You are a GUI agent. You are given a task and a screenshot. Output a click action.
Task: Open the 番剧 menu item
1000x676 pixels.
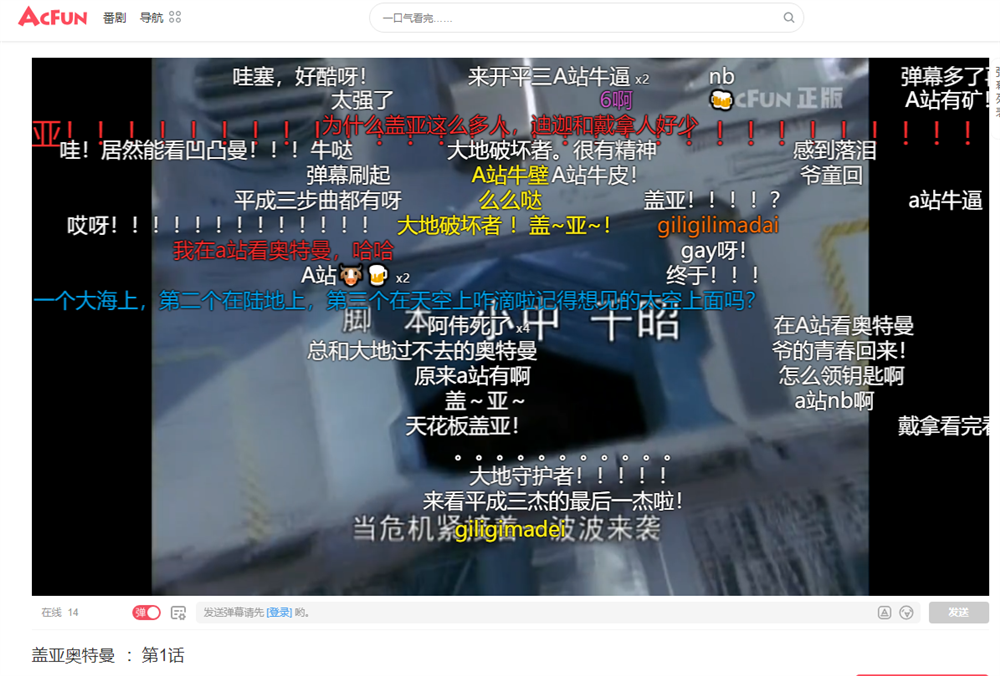click(115, 18)
